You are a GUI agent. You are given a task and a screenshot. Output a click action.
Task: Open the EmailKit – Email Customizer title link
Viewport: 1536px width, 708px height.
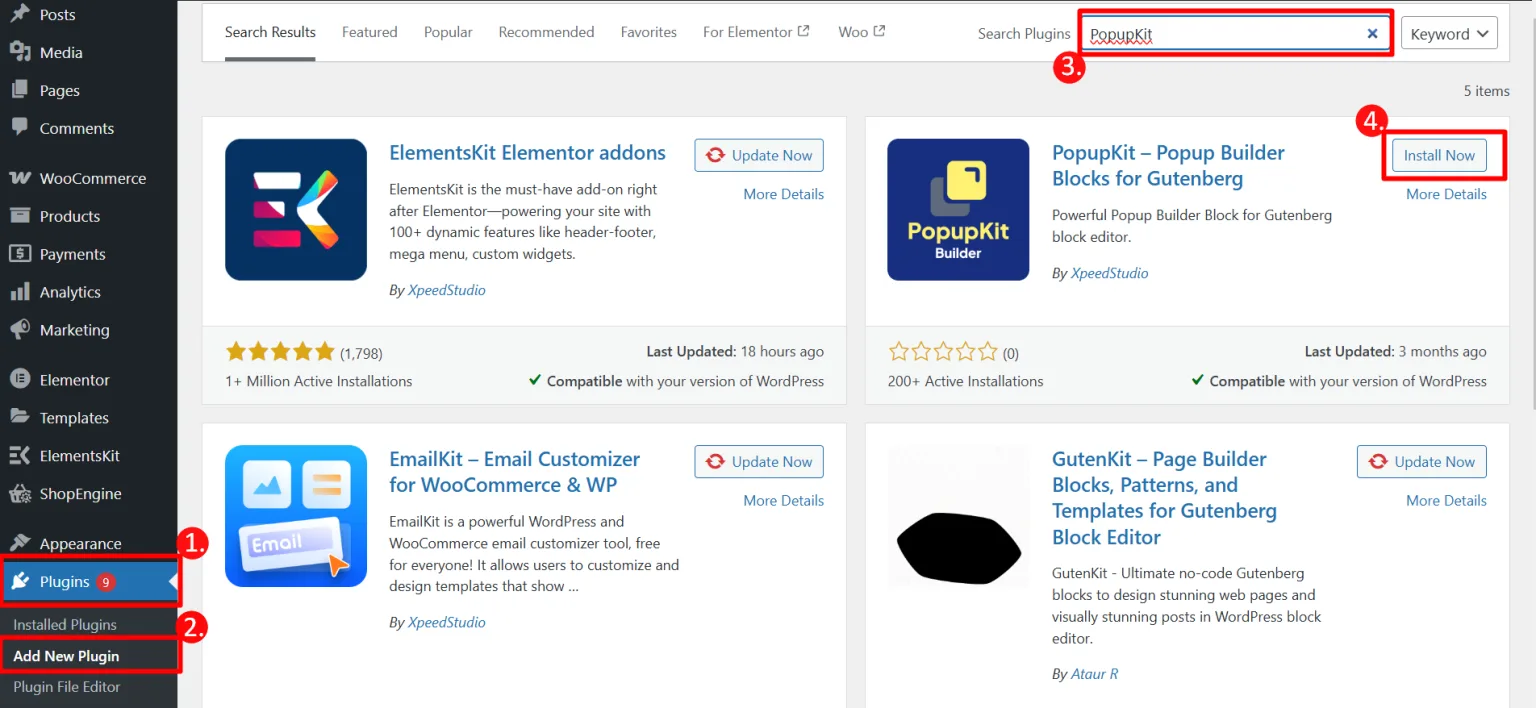[514, 472]
